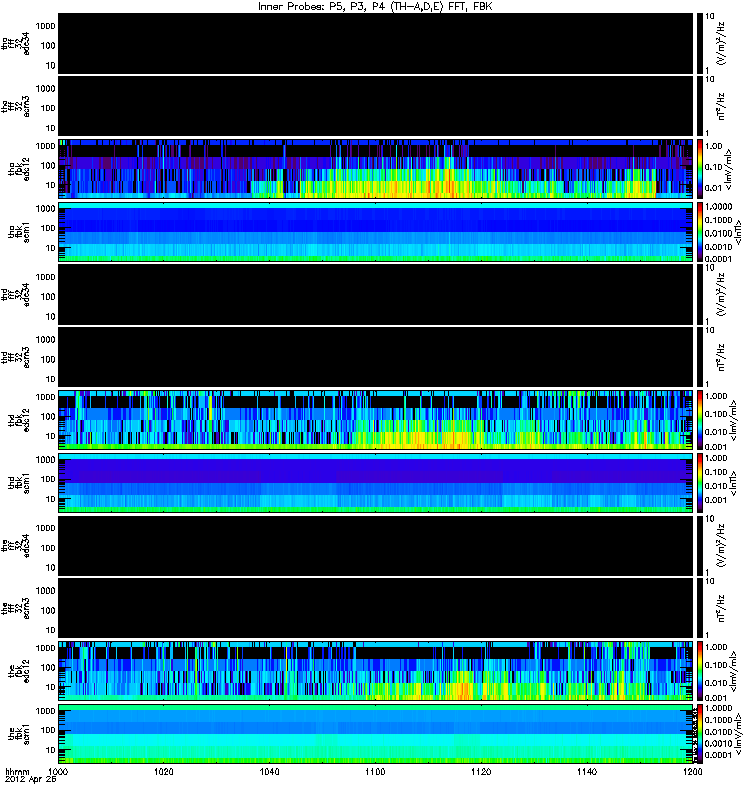
Task: Select the thd fbk edc12 spectrogram panel
Action: [x=376, y=420]
